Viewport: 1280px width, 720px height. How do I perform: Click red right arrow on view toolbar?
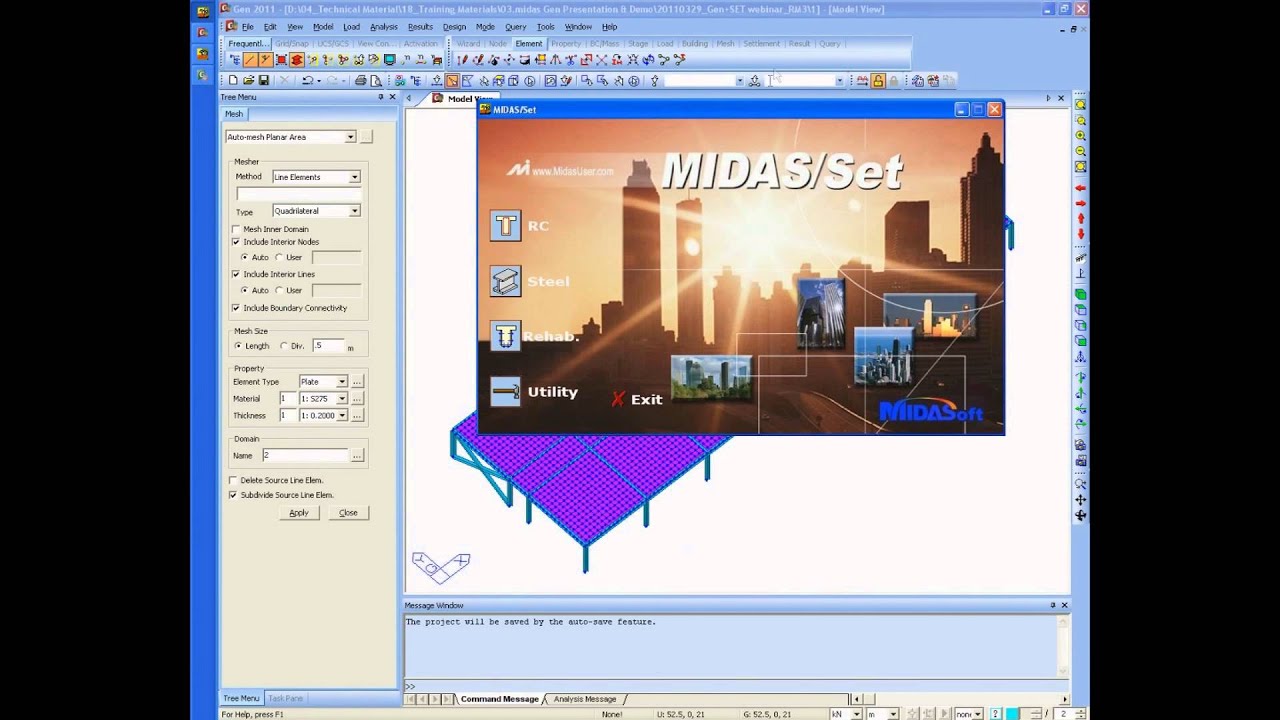1081,203
